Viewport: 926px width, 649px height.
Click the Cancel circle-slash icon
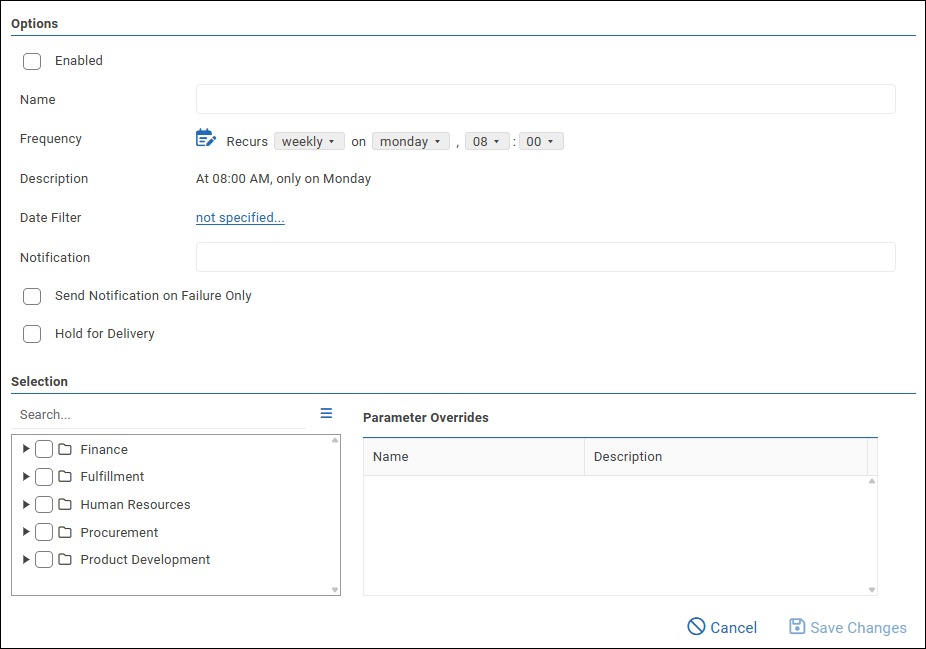tap(696, 627)
